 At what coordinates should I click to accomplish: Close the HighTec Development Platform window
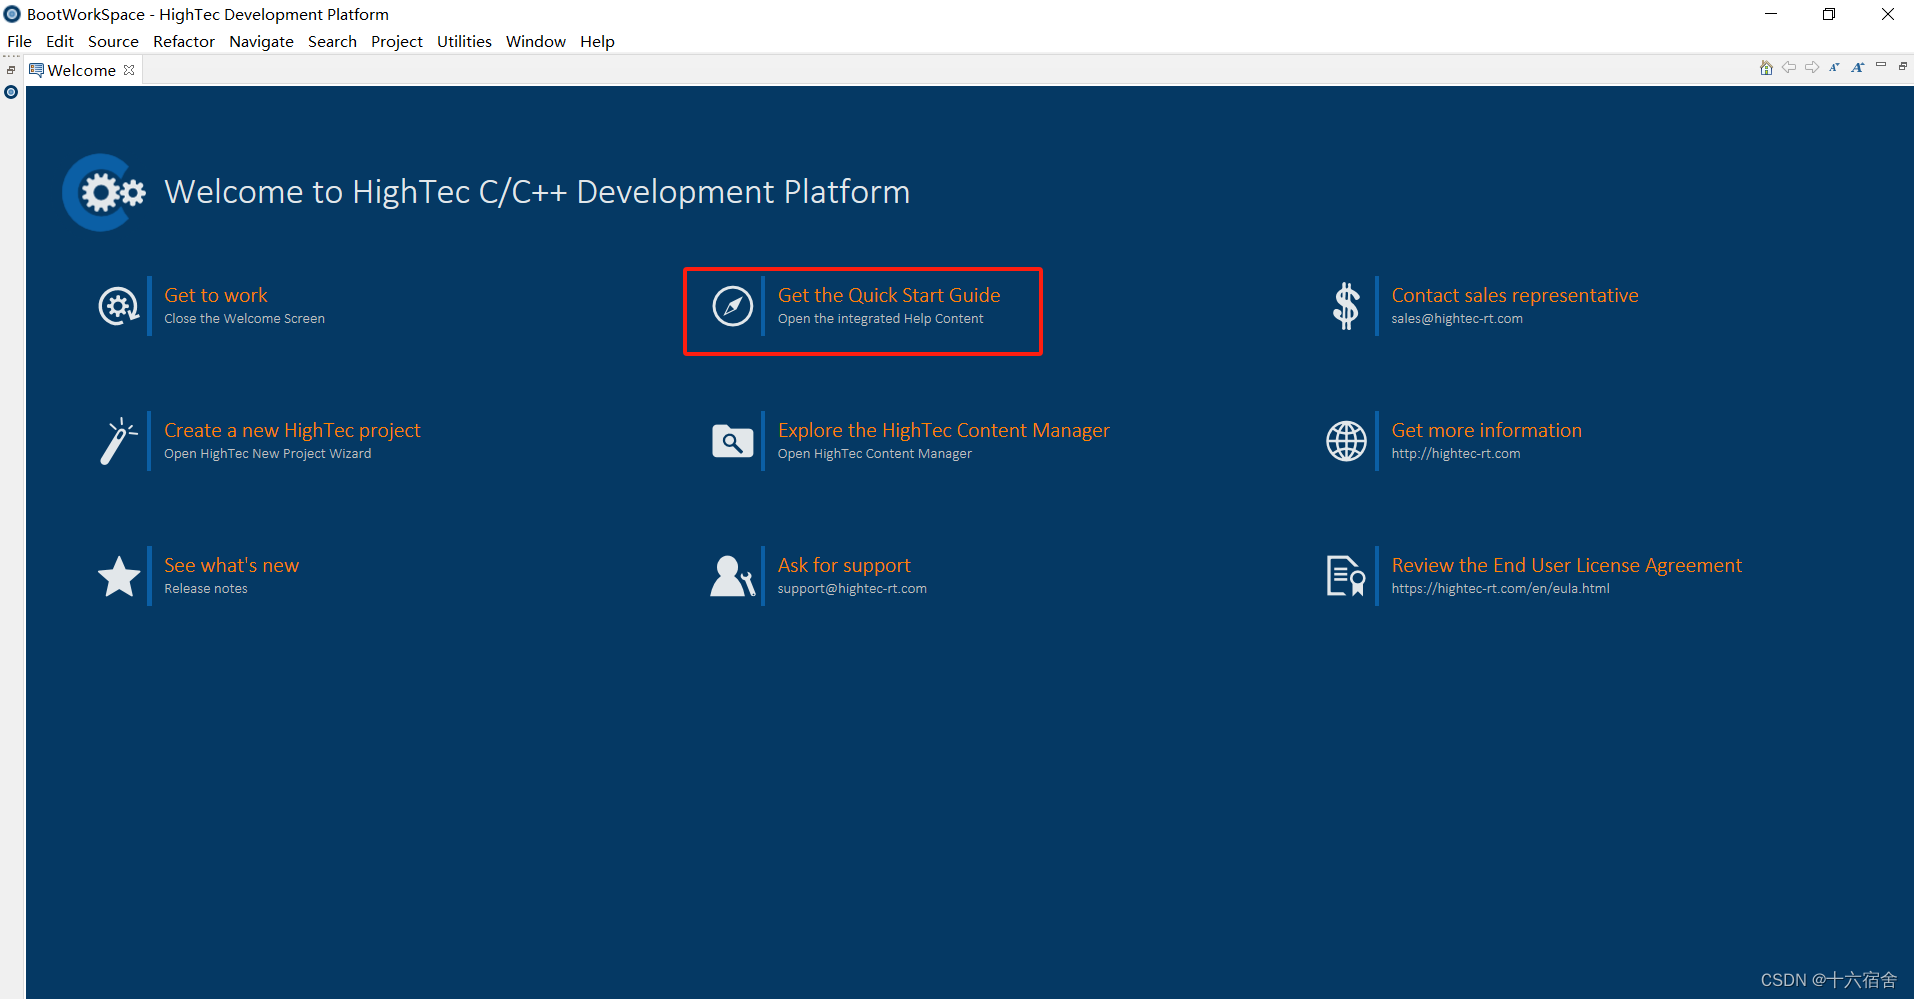[x=1888, y=14]
